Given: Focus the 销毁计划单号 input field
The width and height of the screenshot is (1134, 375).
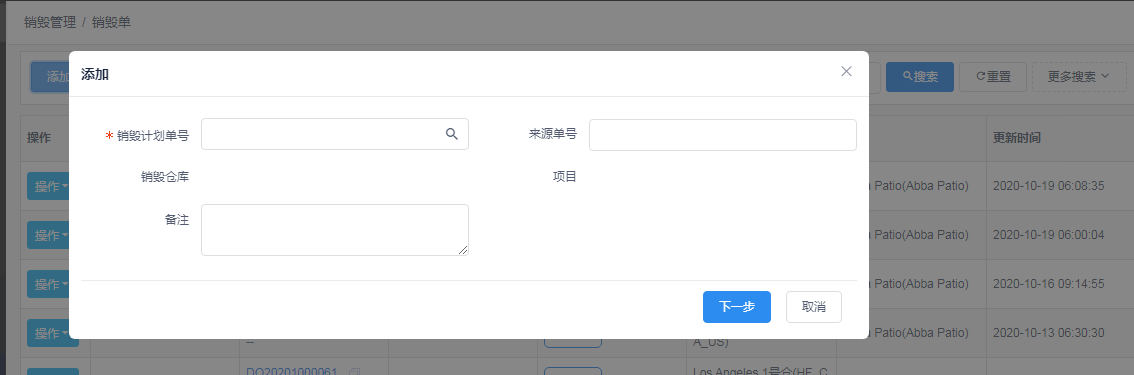Looking at the screenshot, I should pyautogui.click(x=335, y=134).
